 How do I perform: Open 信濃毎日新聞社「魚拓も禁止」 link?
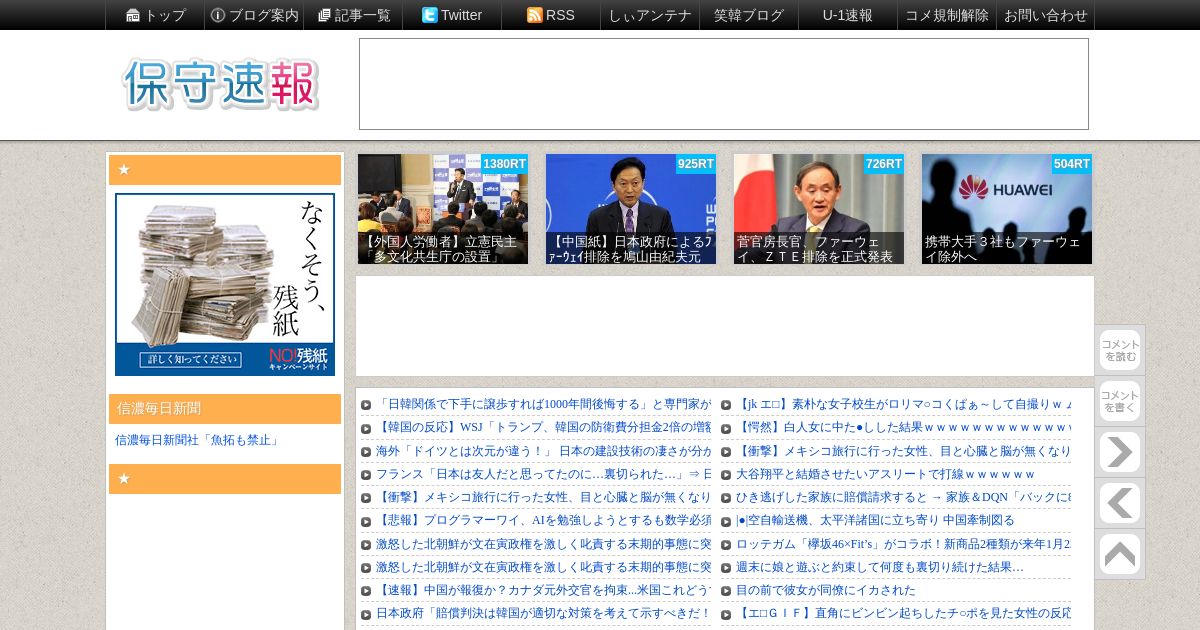pos(198,440)
